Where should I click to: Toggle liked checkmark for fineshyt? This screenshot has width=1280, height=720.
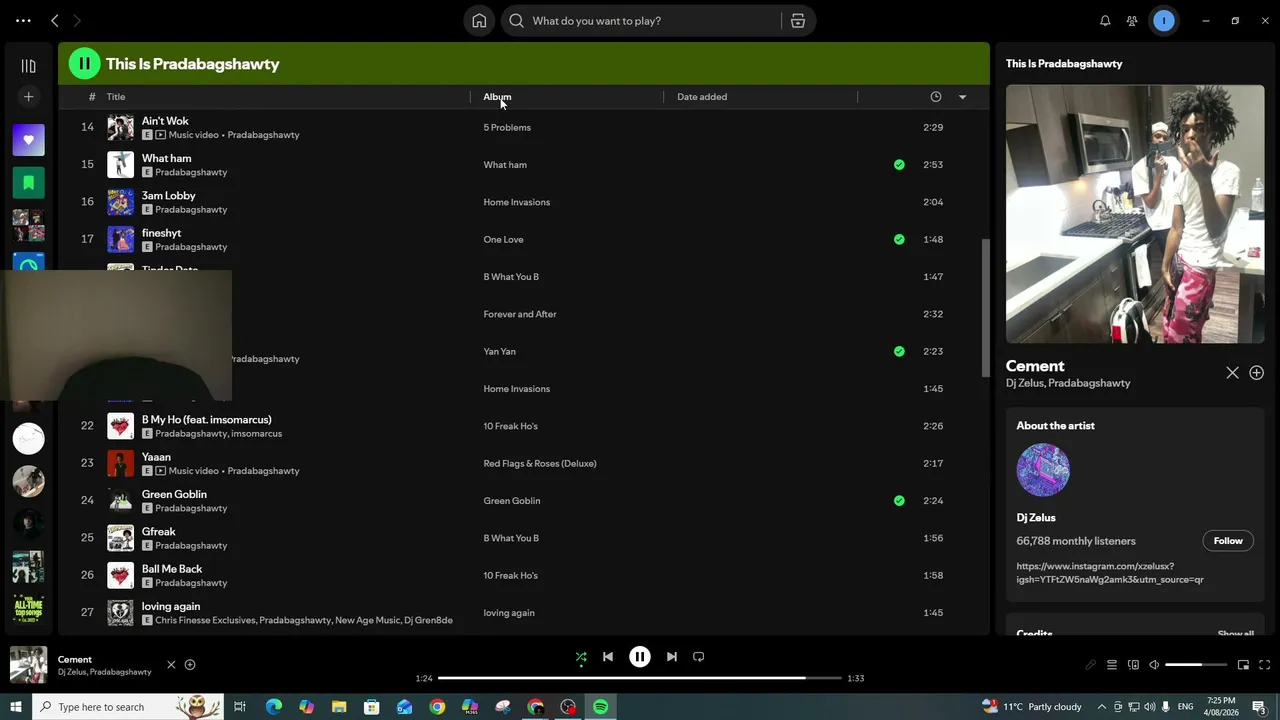coord(899,240)
